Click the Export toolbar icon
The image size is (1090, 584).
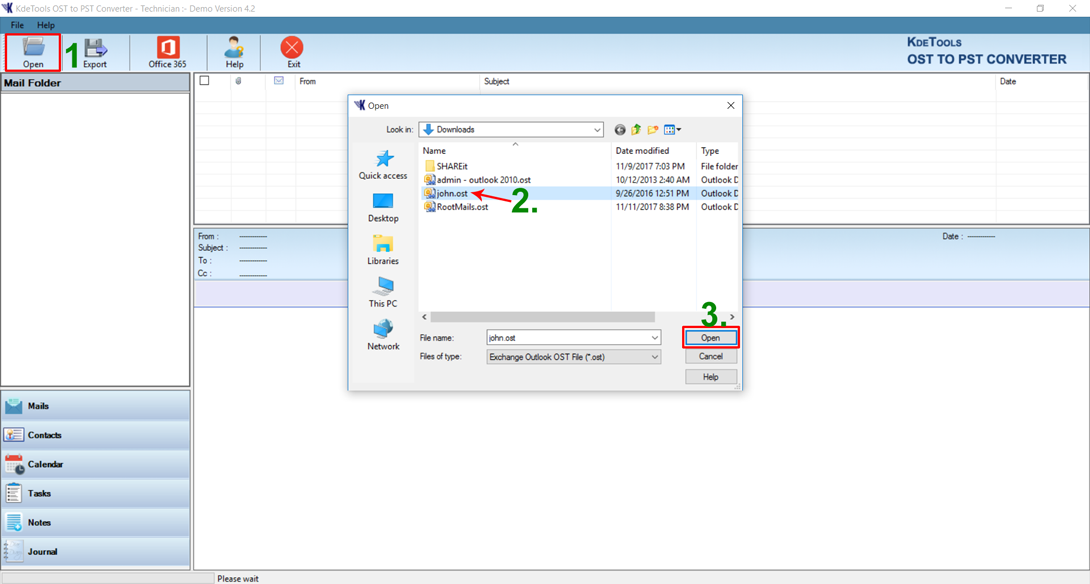[x=95, y=52]
